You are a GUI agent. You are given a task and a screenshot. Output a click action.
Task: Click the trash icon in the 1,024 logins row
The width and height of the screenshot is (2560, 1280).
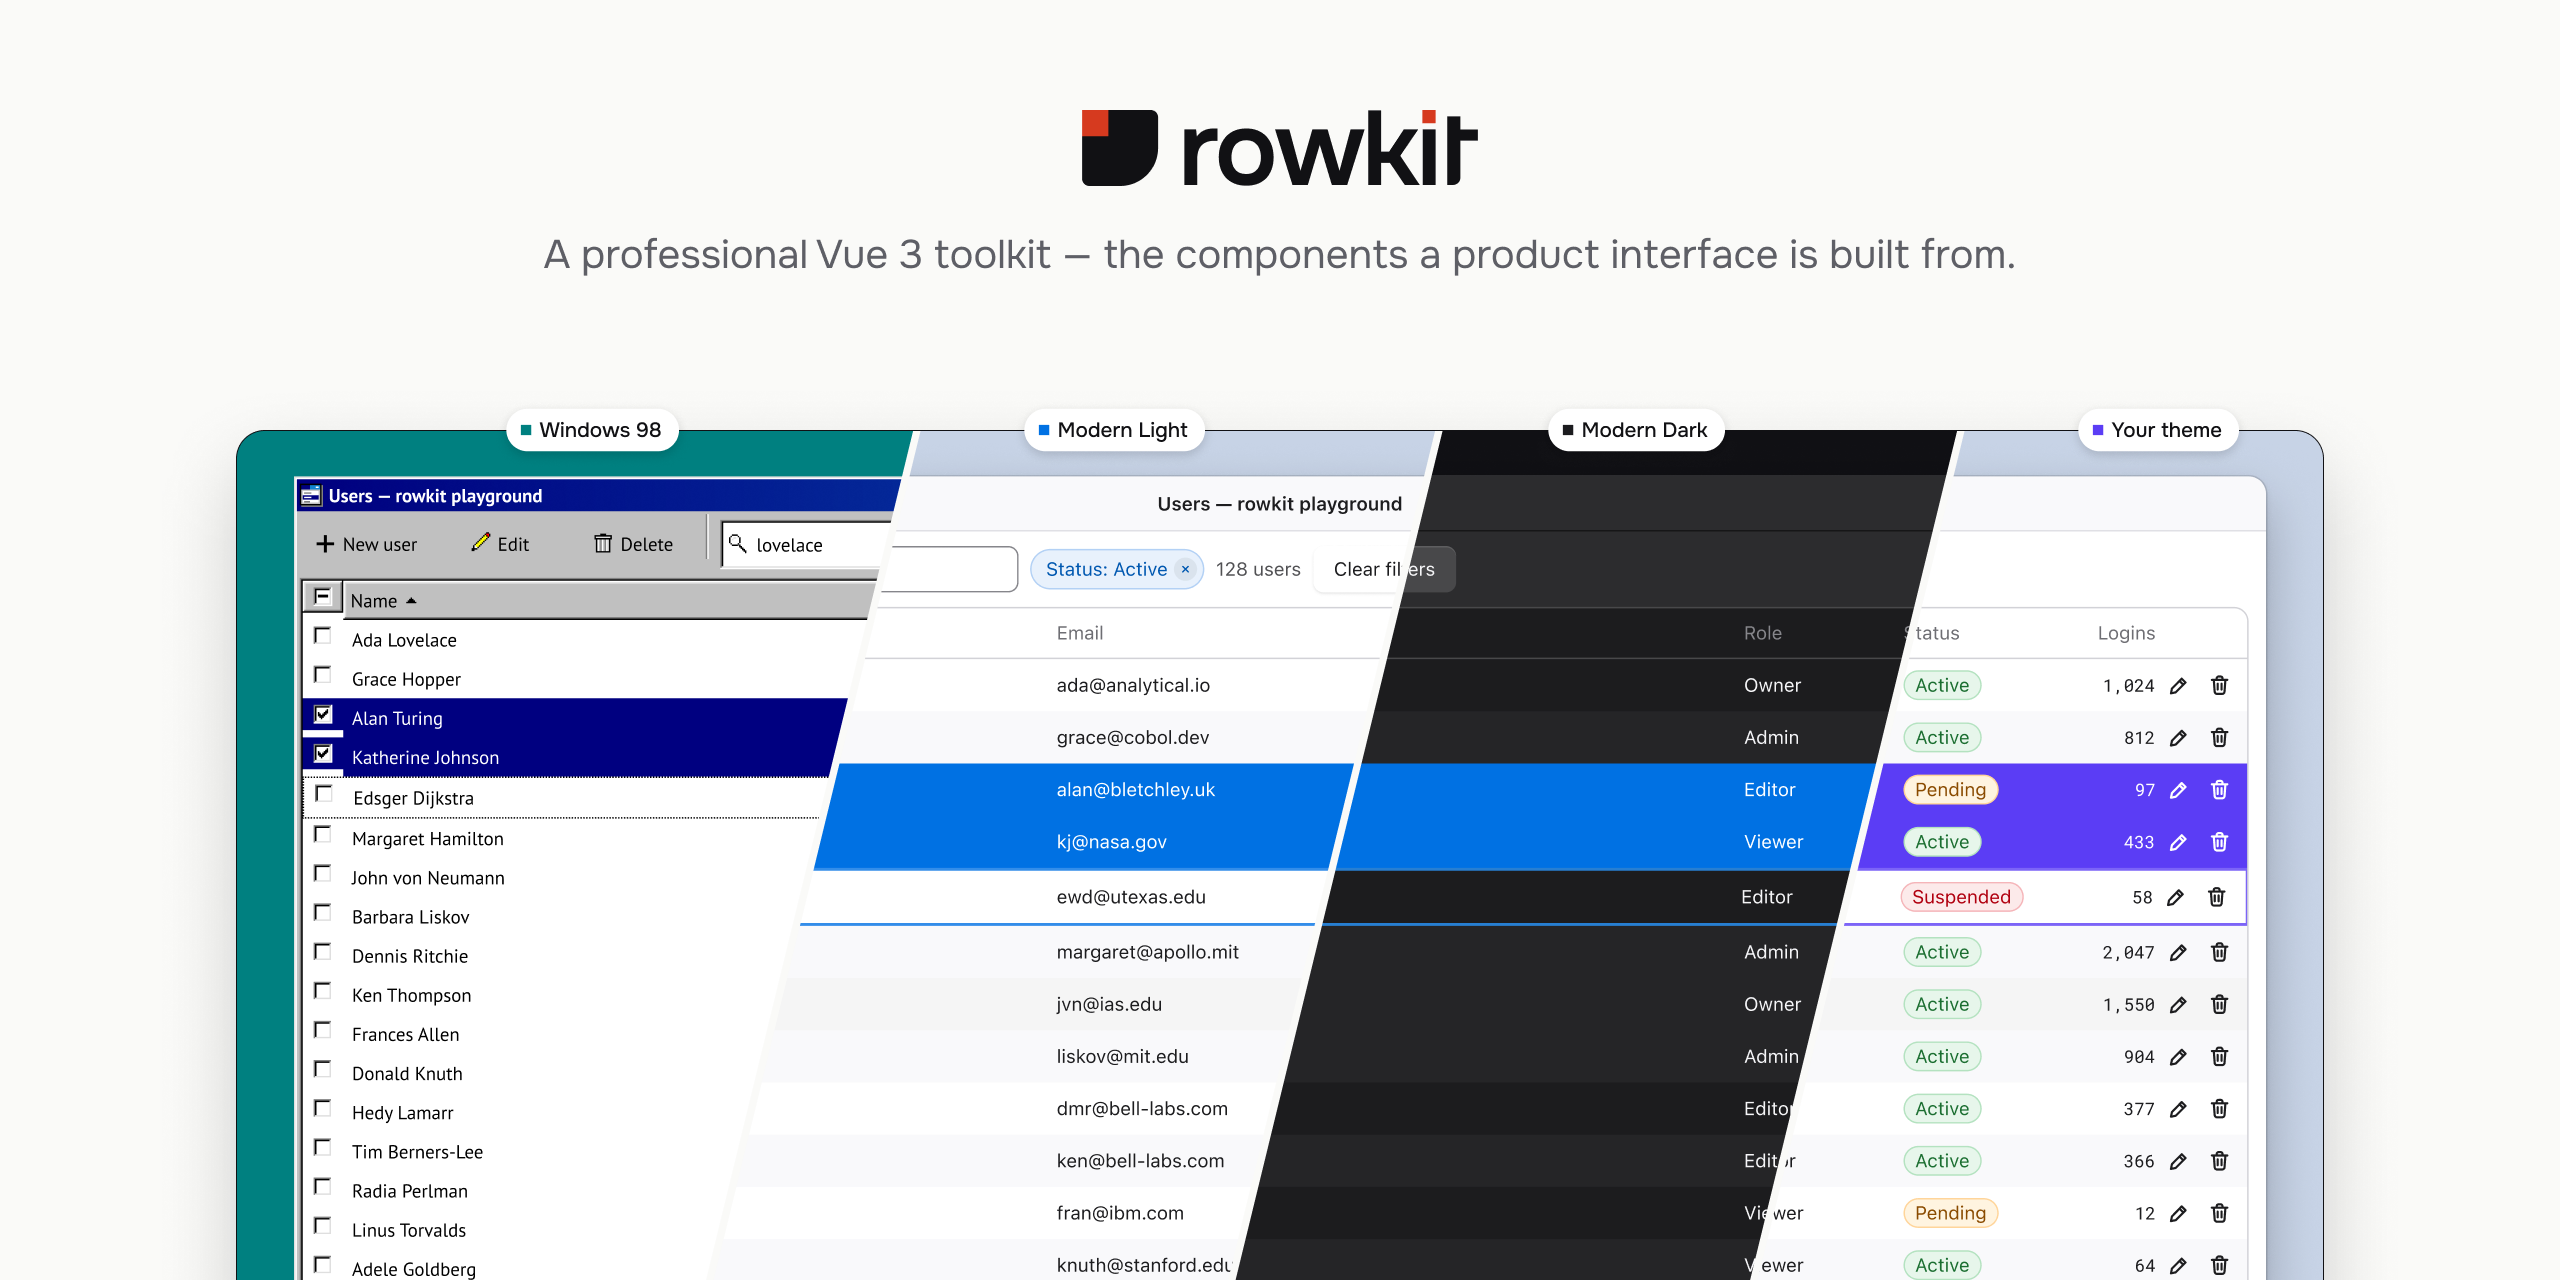[x=2219, y=686]
